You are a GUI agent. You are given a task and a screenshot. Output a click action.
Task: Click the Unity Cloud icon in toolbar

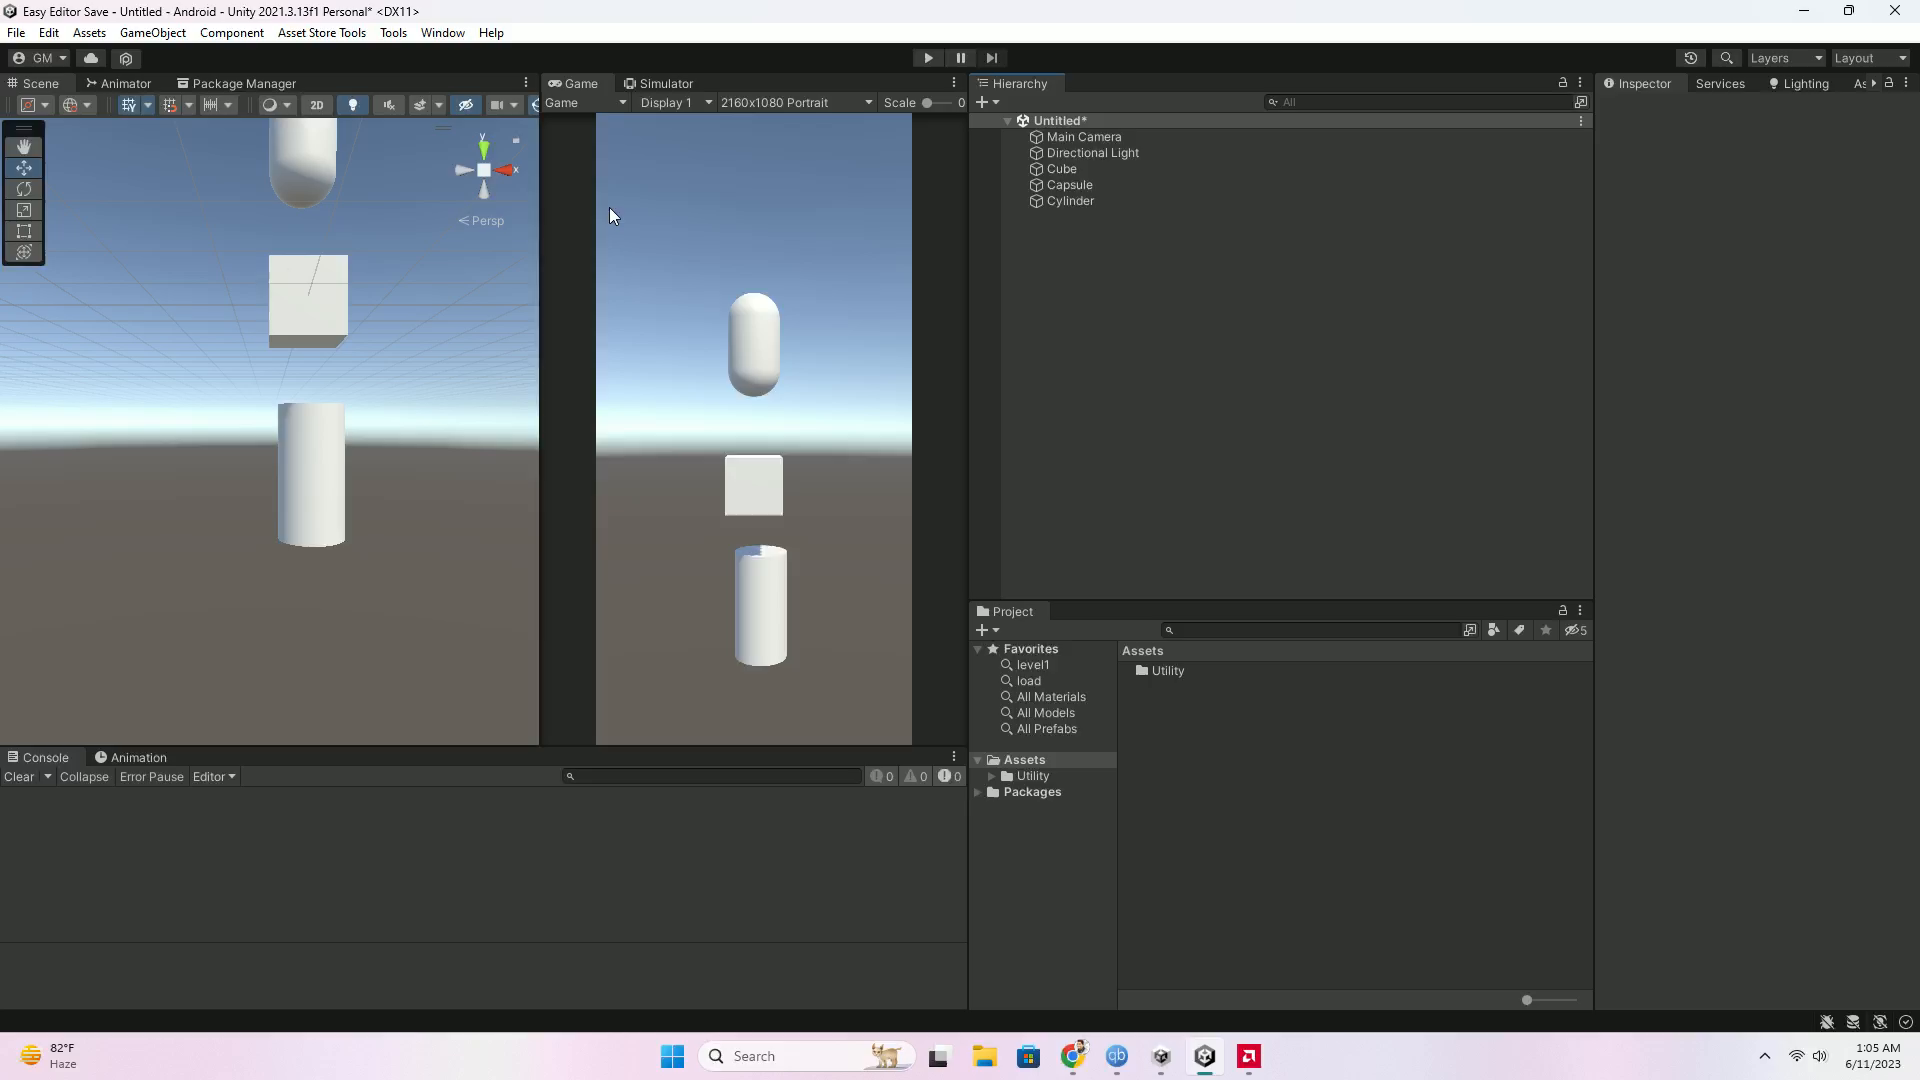click(91, 58)
